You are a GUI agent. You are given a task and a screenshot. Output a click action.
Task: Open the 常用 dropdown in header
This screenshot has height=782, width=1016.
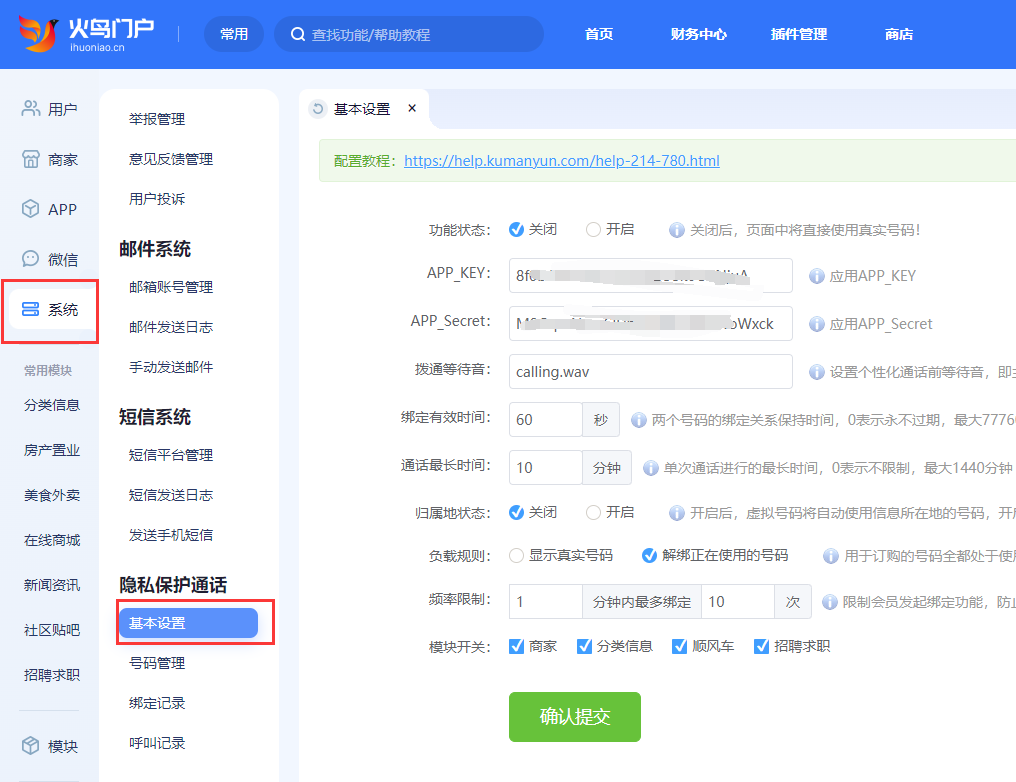click(x=234, y=34)
